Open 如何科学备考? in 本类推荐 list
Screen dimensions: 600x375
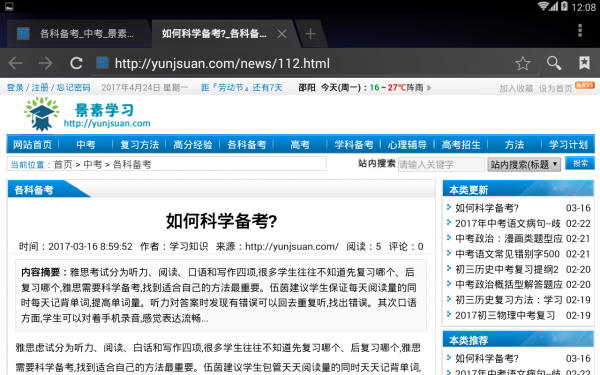click(x=486, y=359)
